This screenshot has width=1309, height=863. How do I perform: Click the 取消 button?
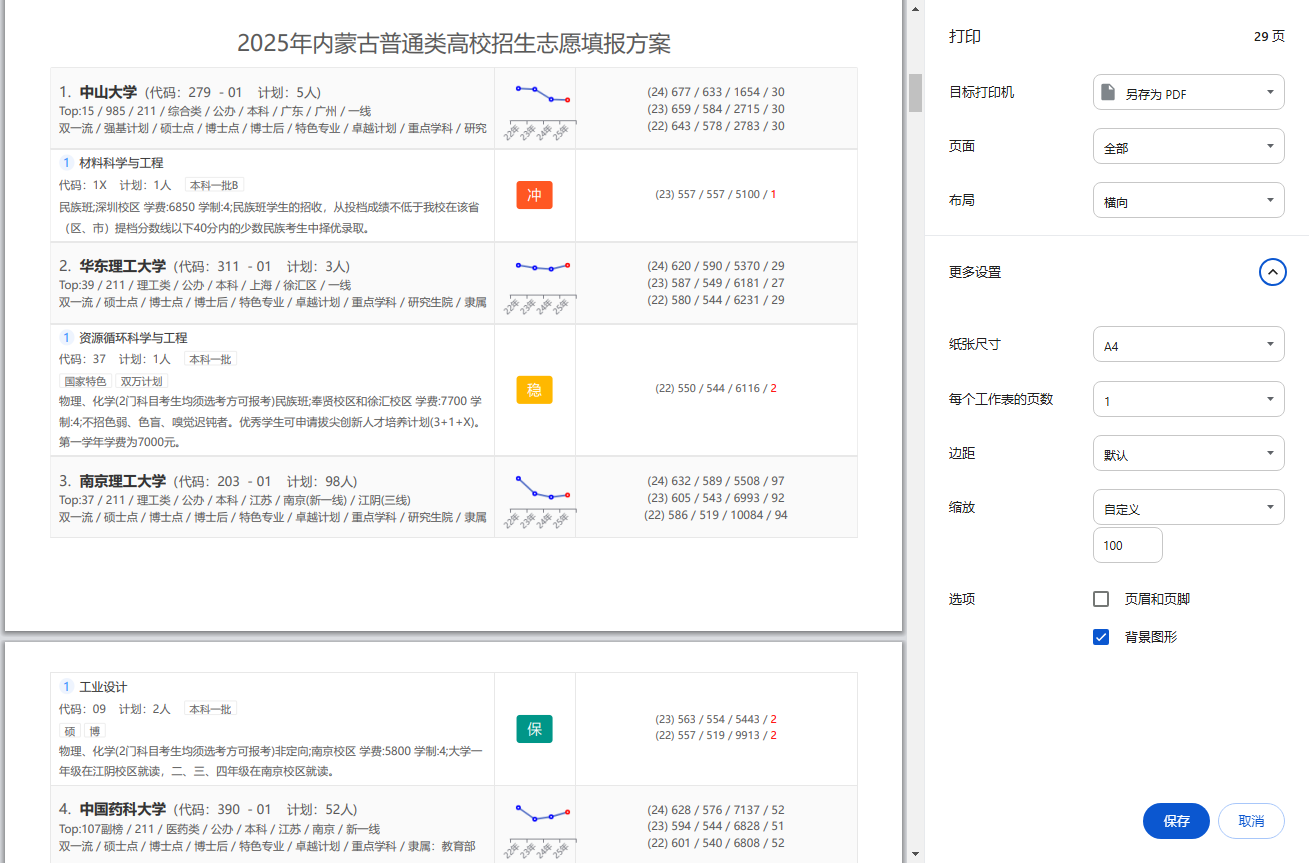pos(1250,821)
